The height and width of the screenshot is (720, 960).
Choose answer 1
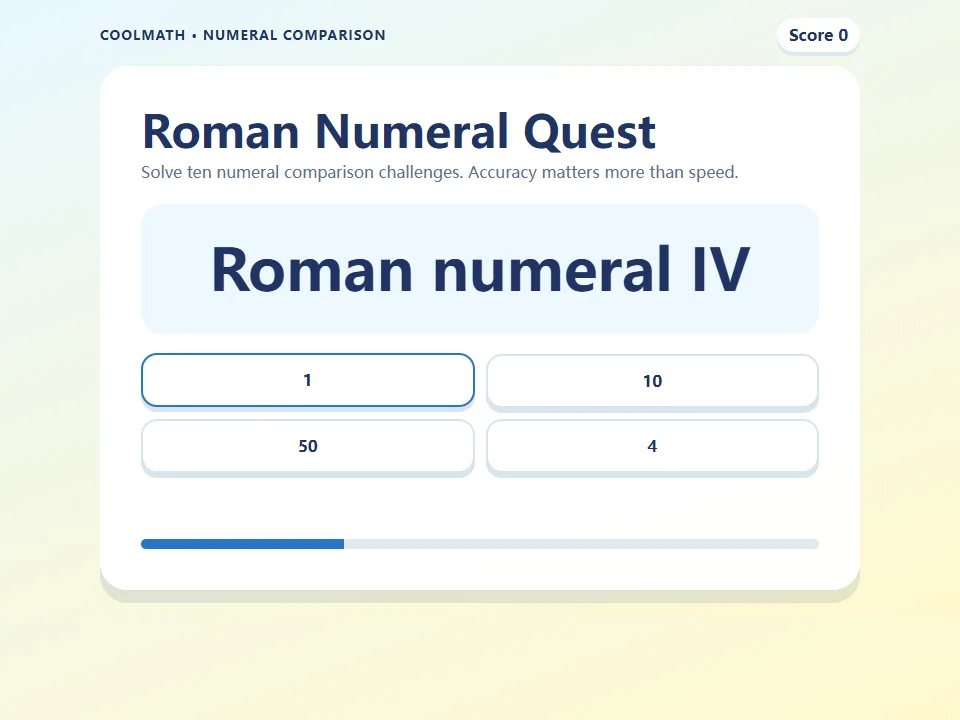click(x=307, y=380)
